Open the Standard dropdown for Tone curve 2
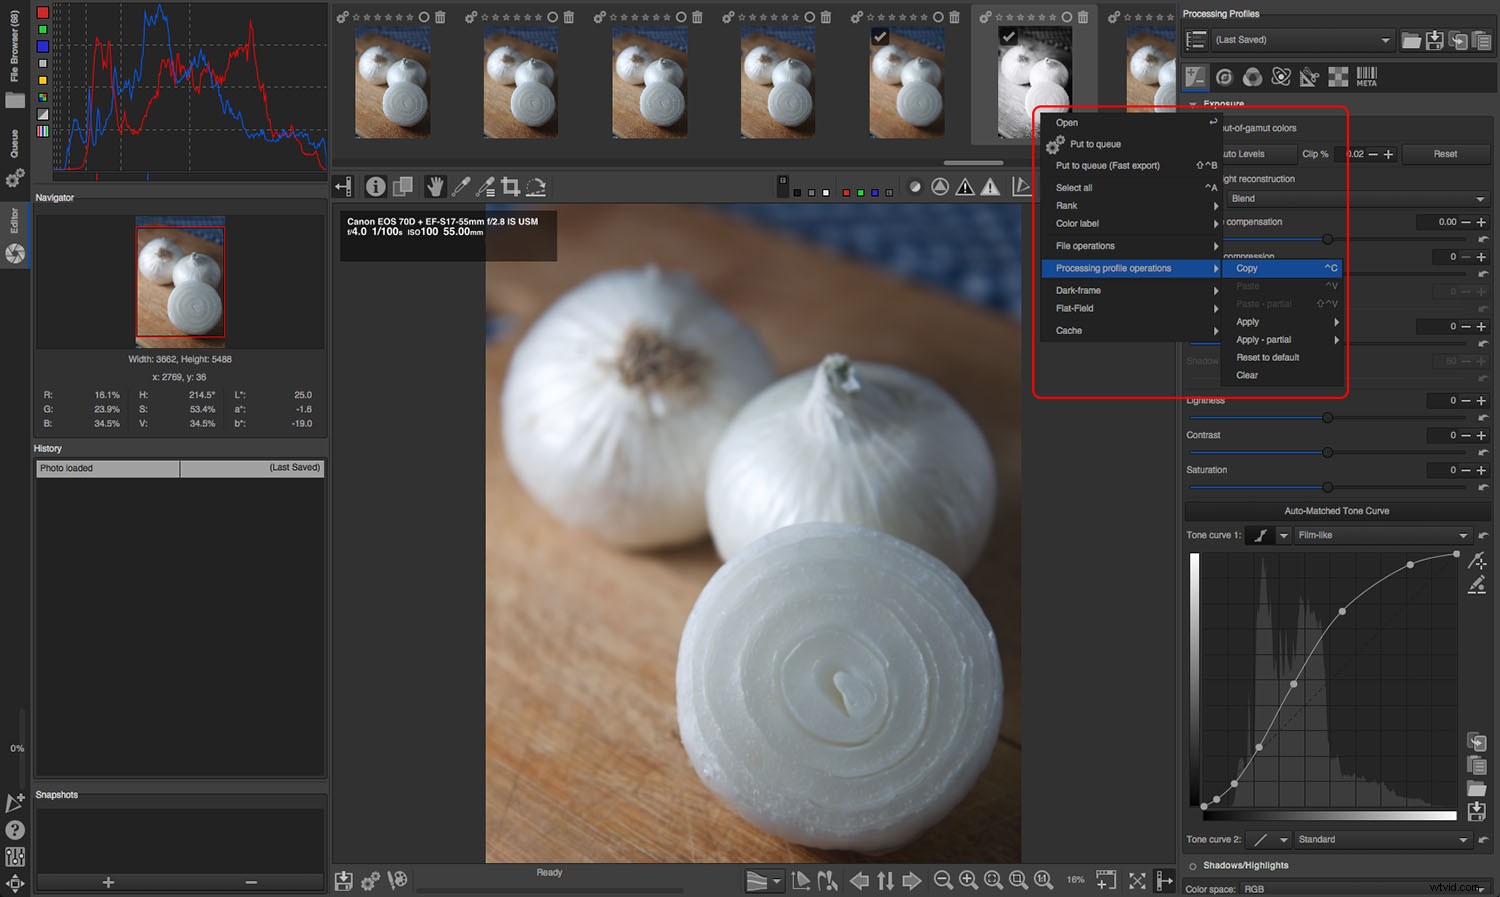This screenshot has width=1500, height=897. click(1383, 839)
